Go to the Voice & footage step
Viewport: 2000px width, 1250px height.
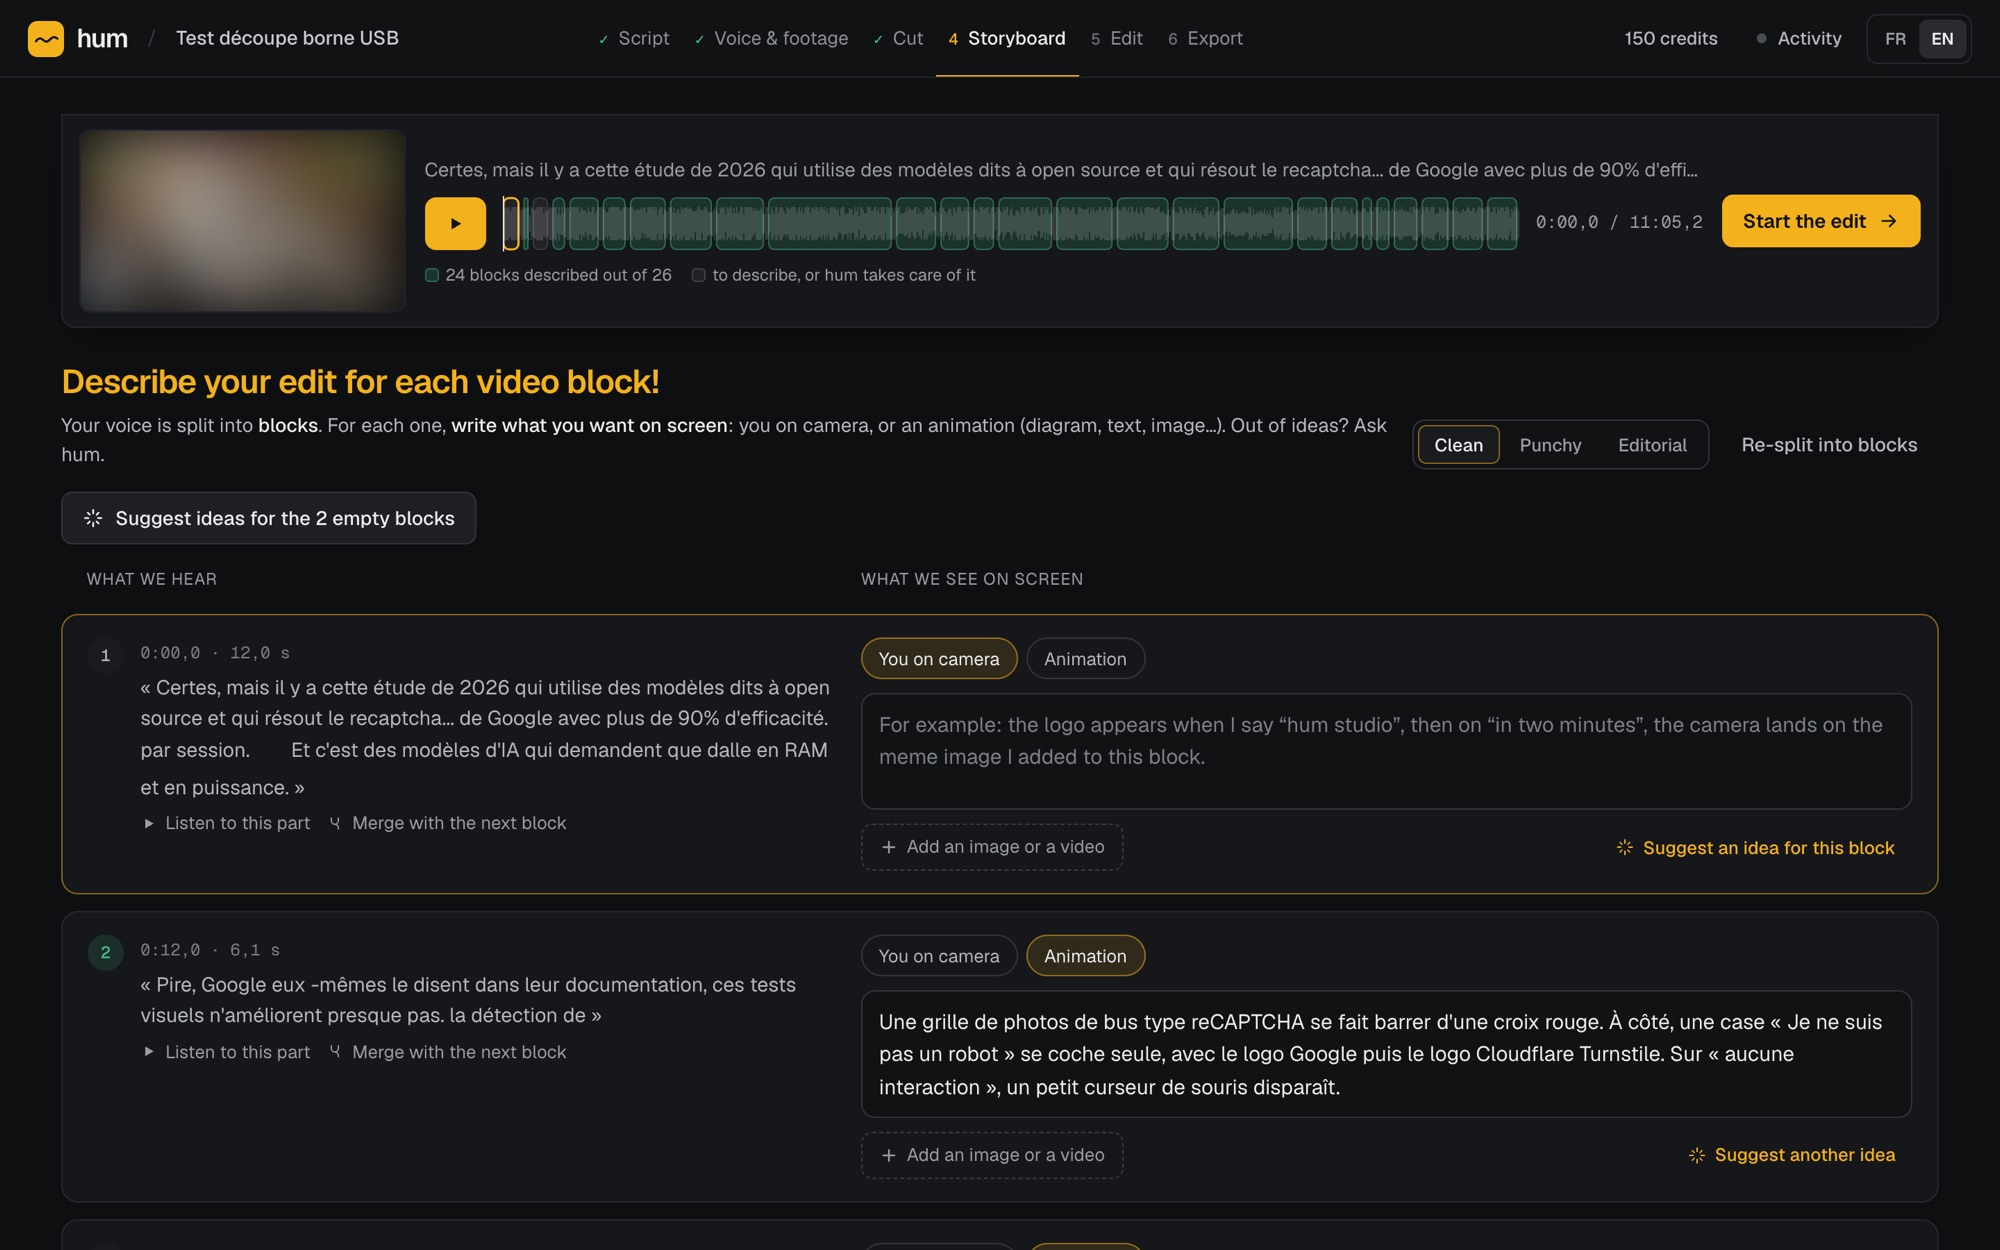point(771,38)
